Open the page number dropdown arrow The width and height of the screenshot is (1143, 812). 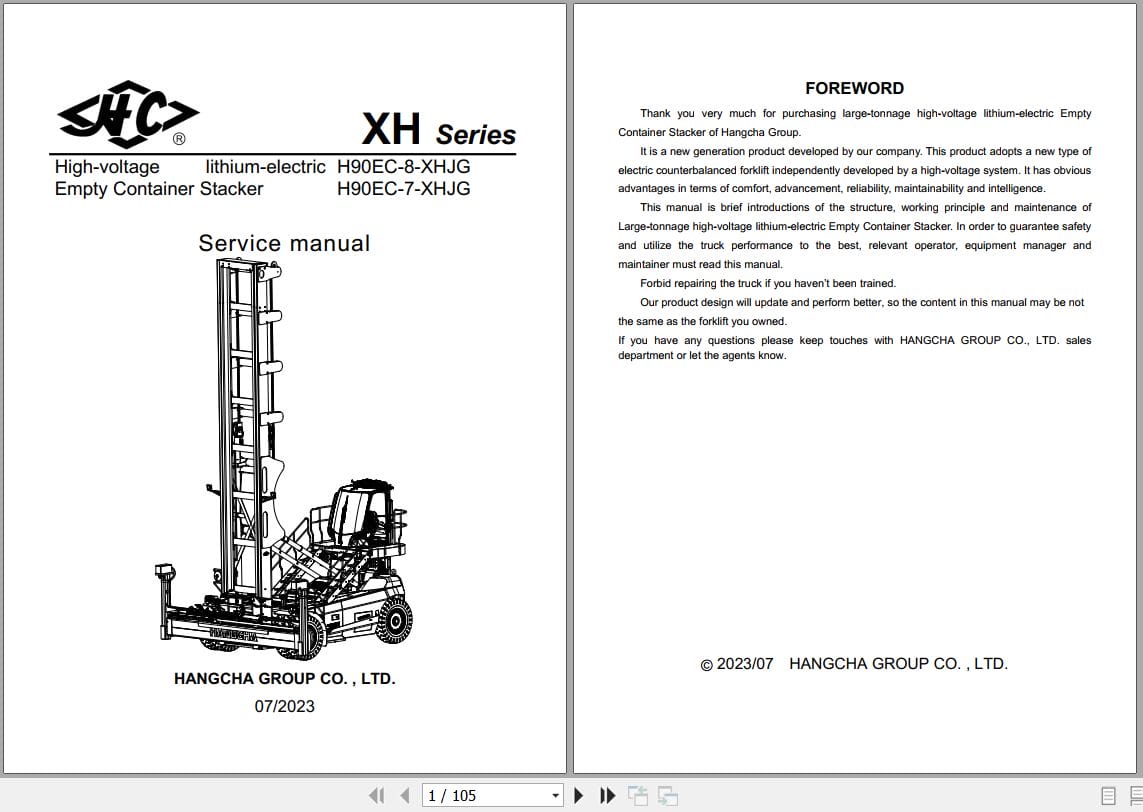555,795
